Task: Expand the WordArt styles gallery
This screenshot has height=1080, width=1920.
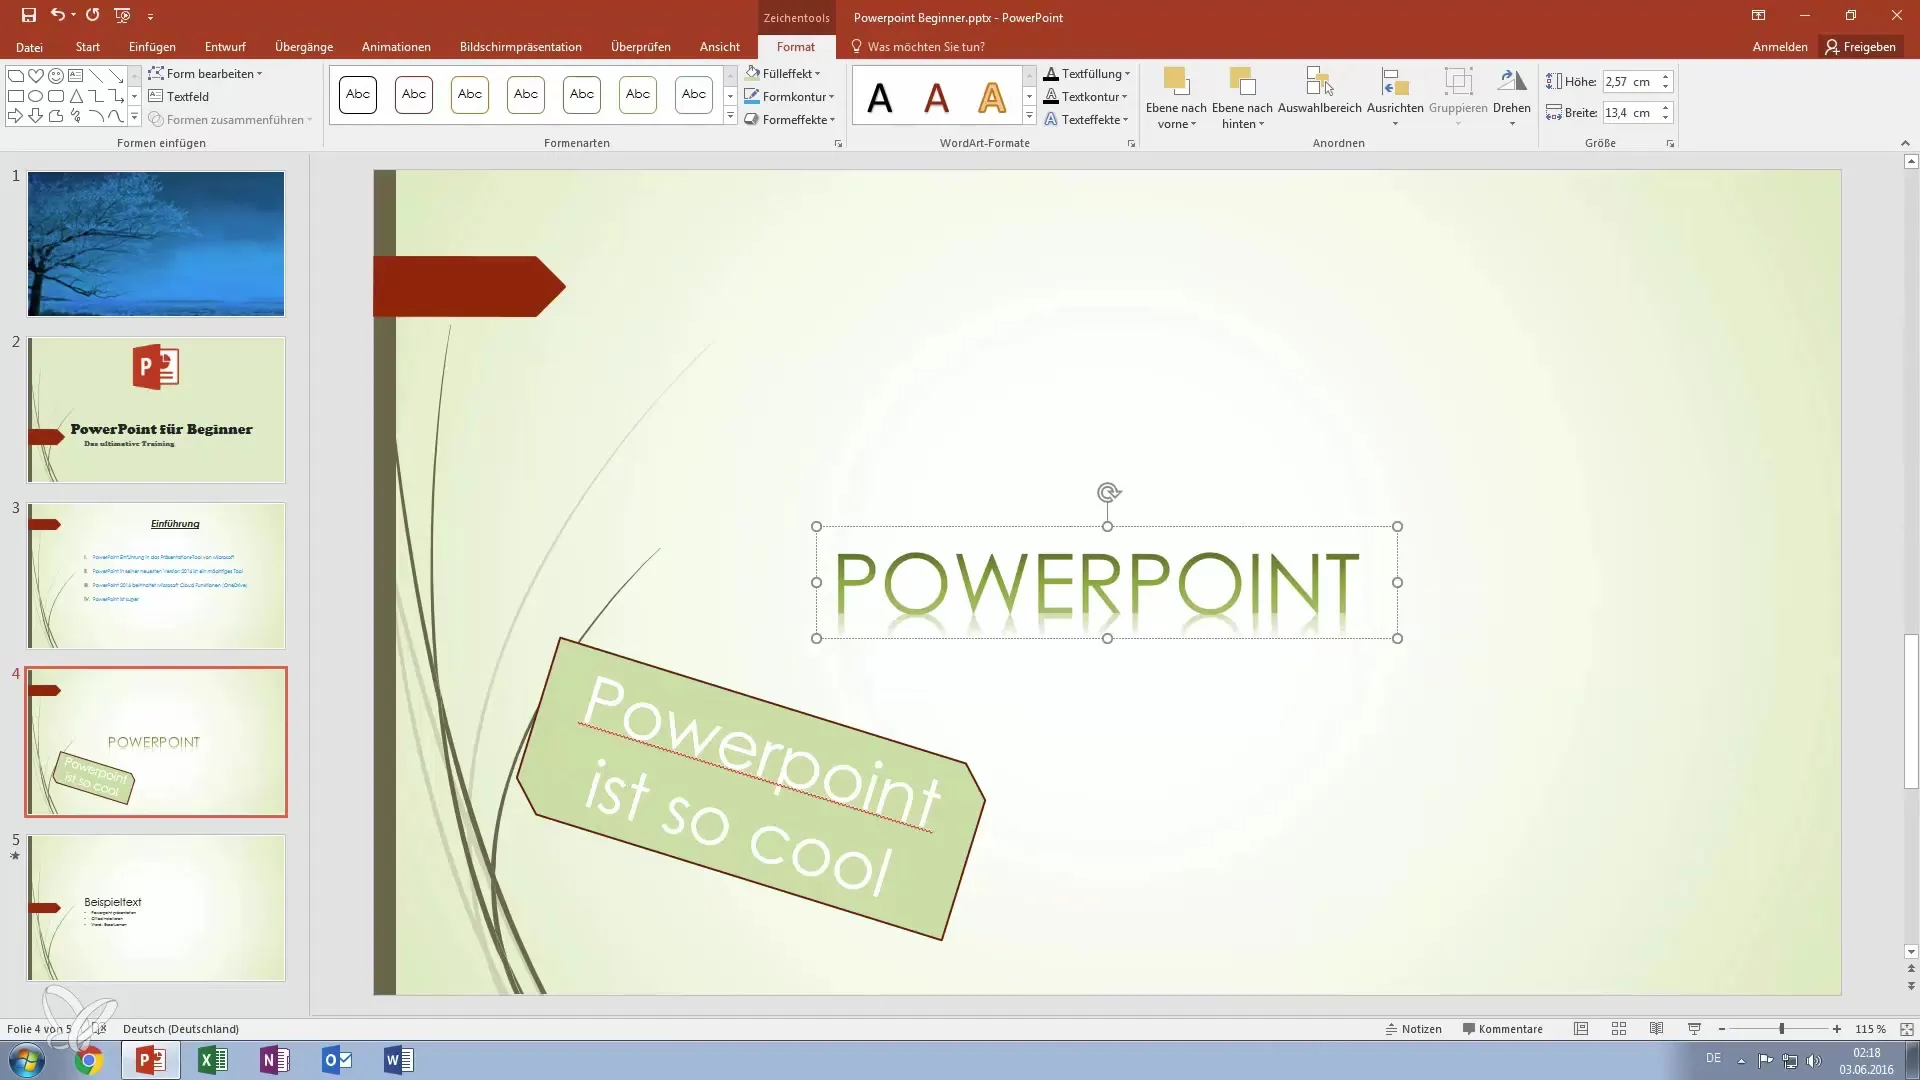Action: point(1029,116)
